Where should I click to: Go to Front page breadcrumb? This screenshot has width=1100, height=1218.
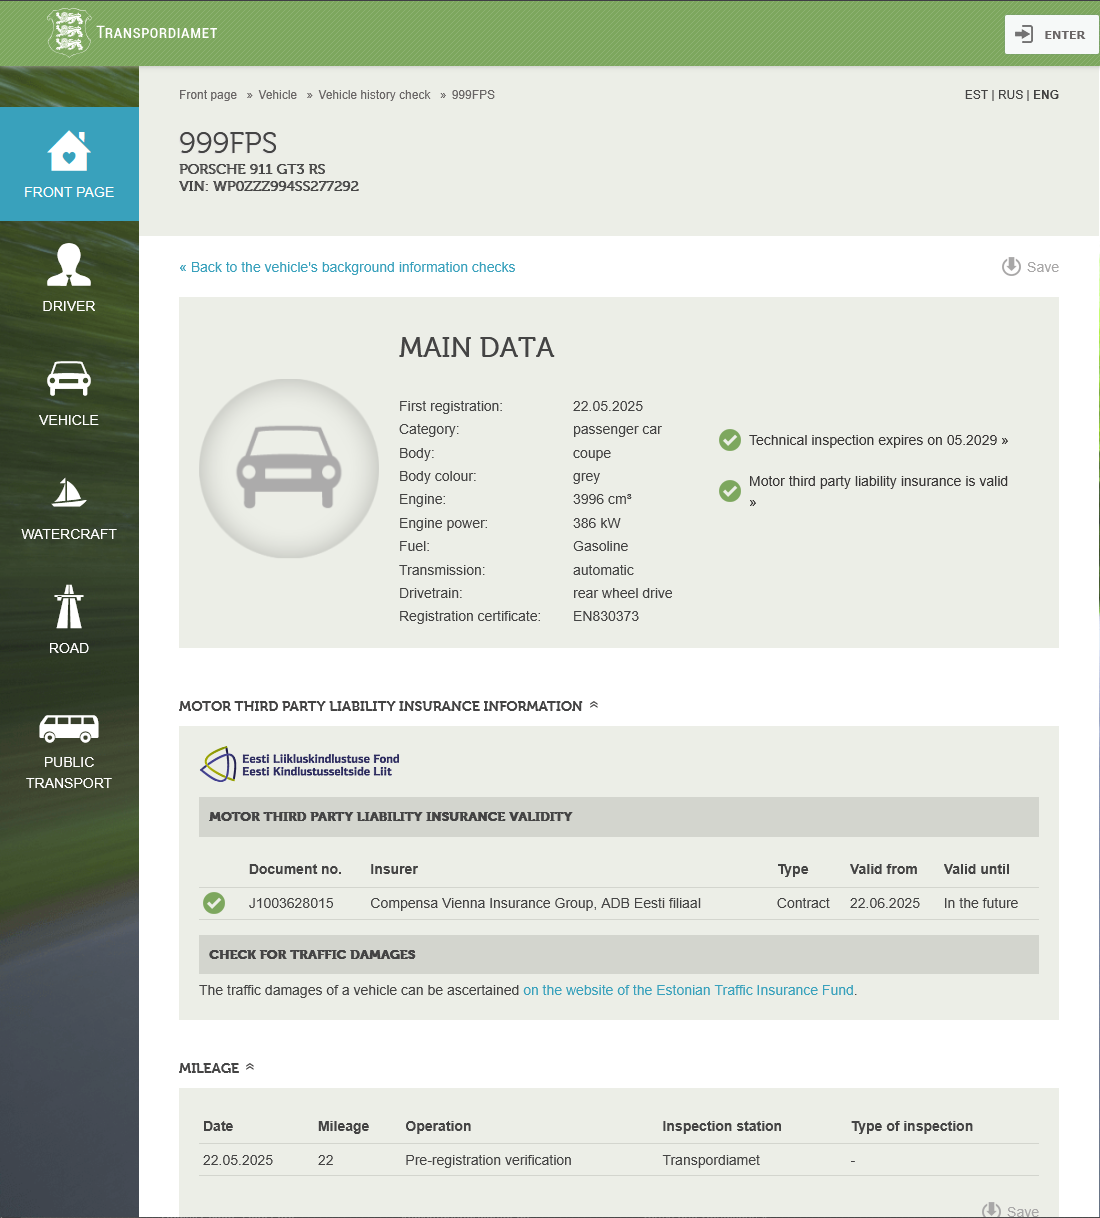208,95
